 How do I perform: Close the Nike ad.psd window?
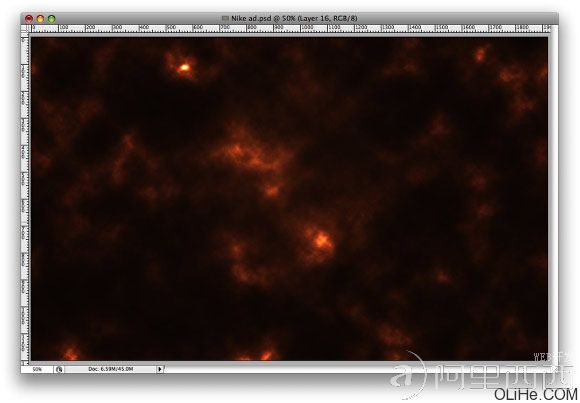click(29, 19)
